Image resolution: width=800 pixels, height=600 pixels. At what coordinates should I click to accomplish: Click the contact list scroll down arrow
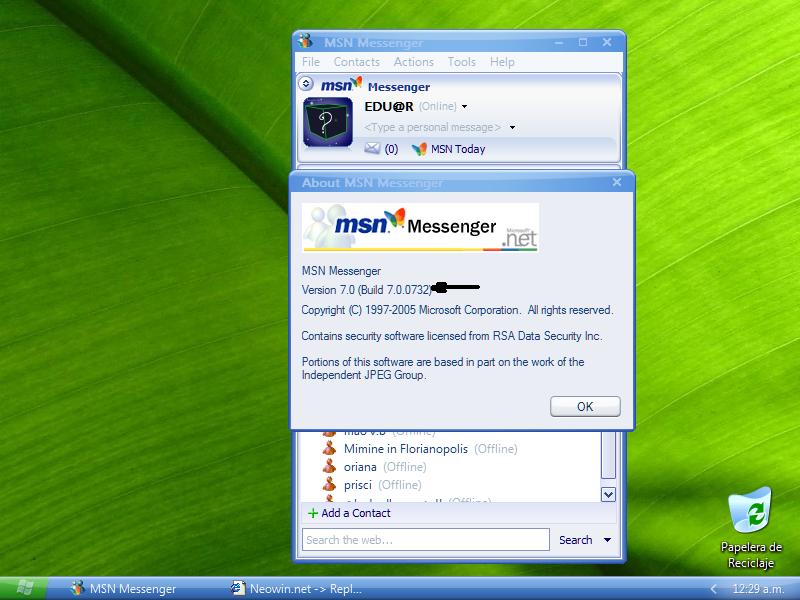coord(608,494)
